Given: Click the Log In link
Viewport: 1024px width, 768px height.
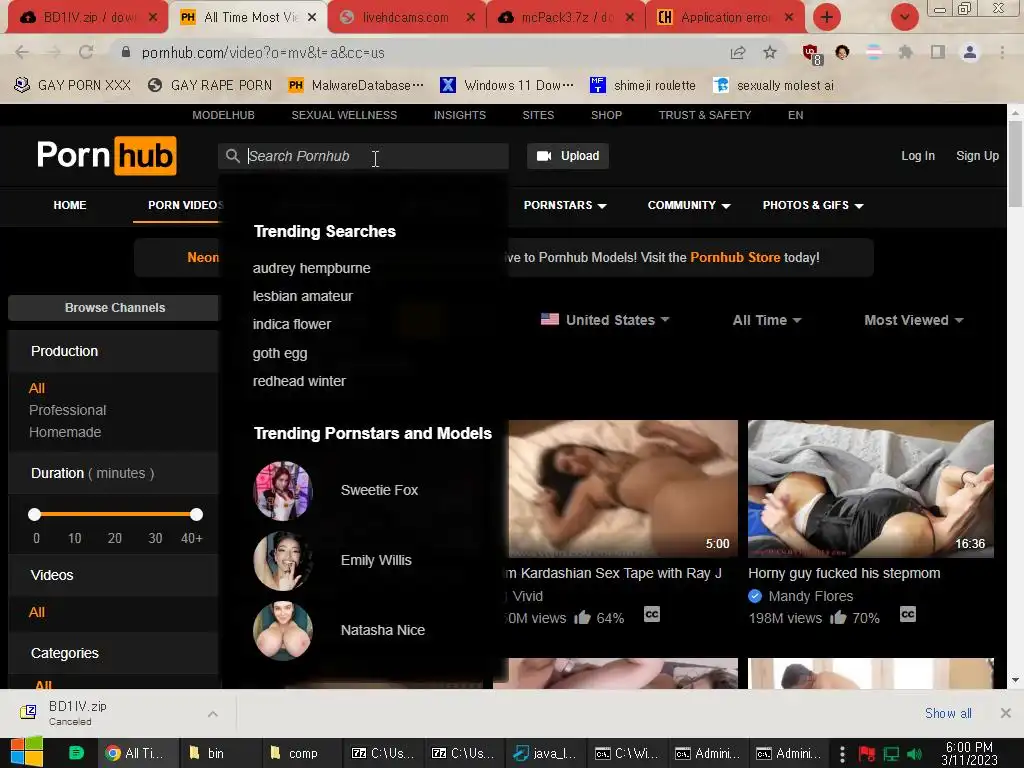Looking at the screenshot, I should (x=918, y=156).
